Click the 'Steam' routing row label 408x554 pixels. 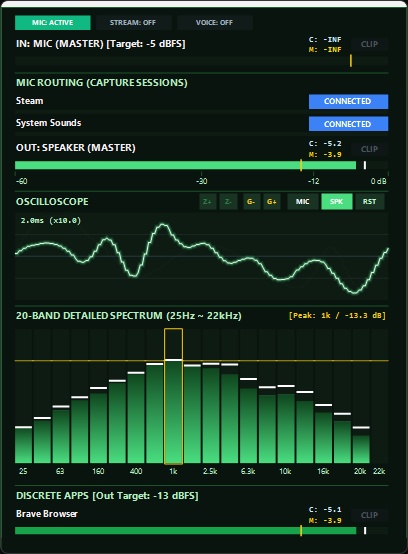tap(30, 101)
